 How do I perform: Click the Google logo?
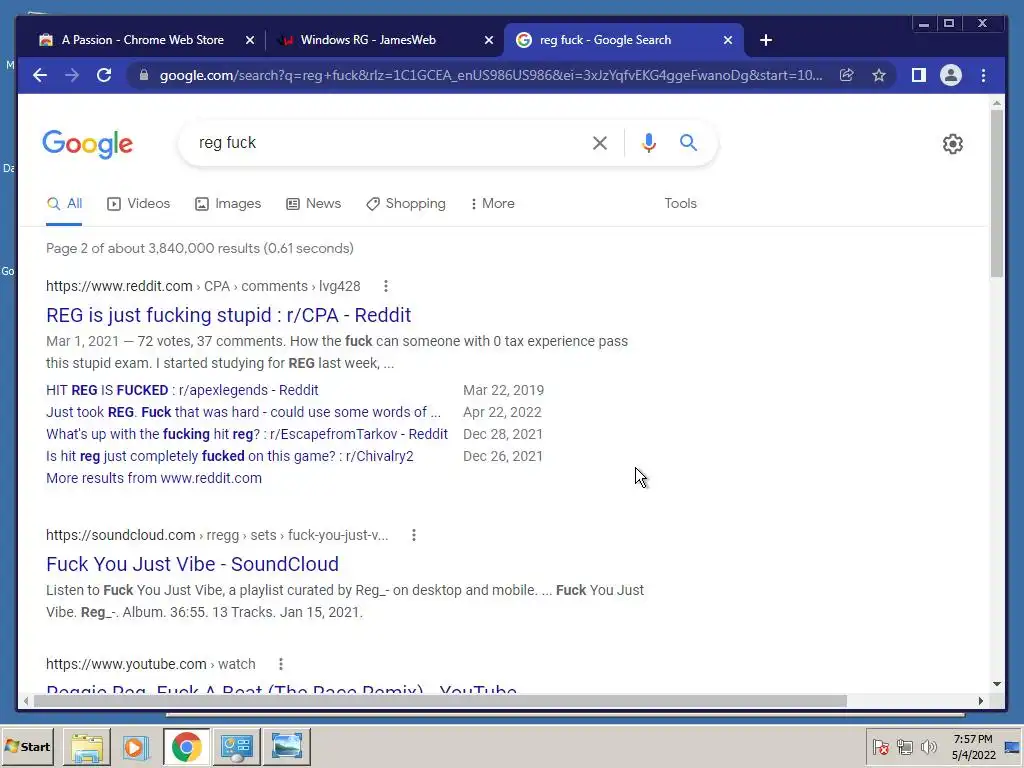pos(88,144)
